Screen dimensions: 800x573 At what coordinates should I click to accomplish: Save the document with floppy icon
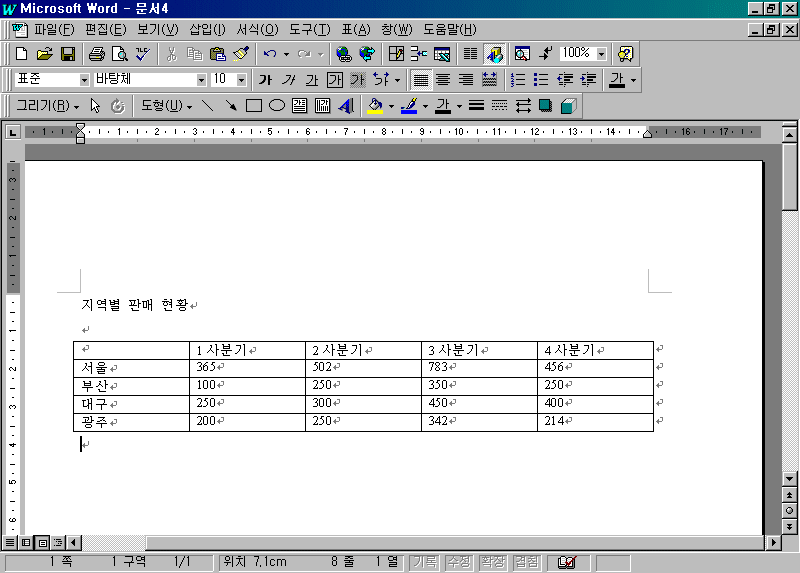pyautogui.click(x=68, y=54)
